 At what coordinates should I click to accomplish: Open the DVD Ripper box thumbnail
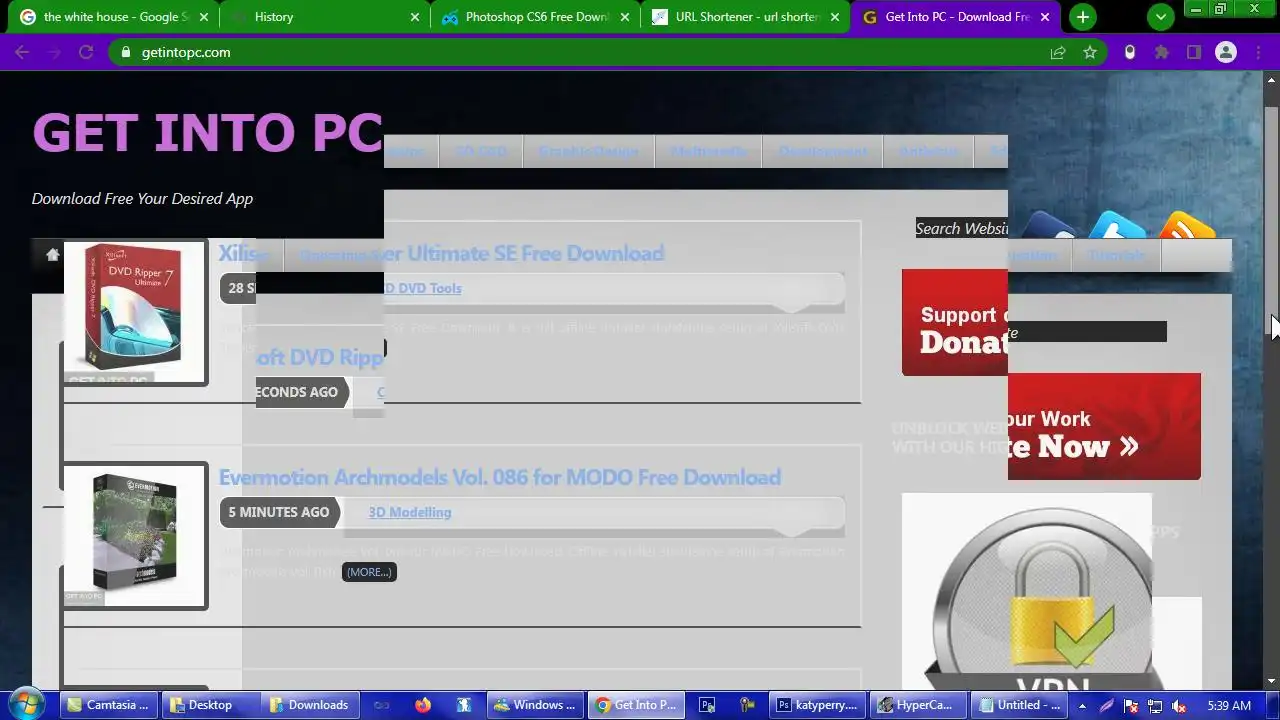[135, 312]
